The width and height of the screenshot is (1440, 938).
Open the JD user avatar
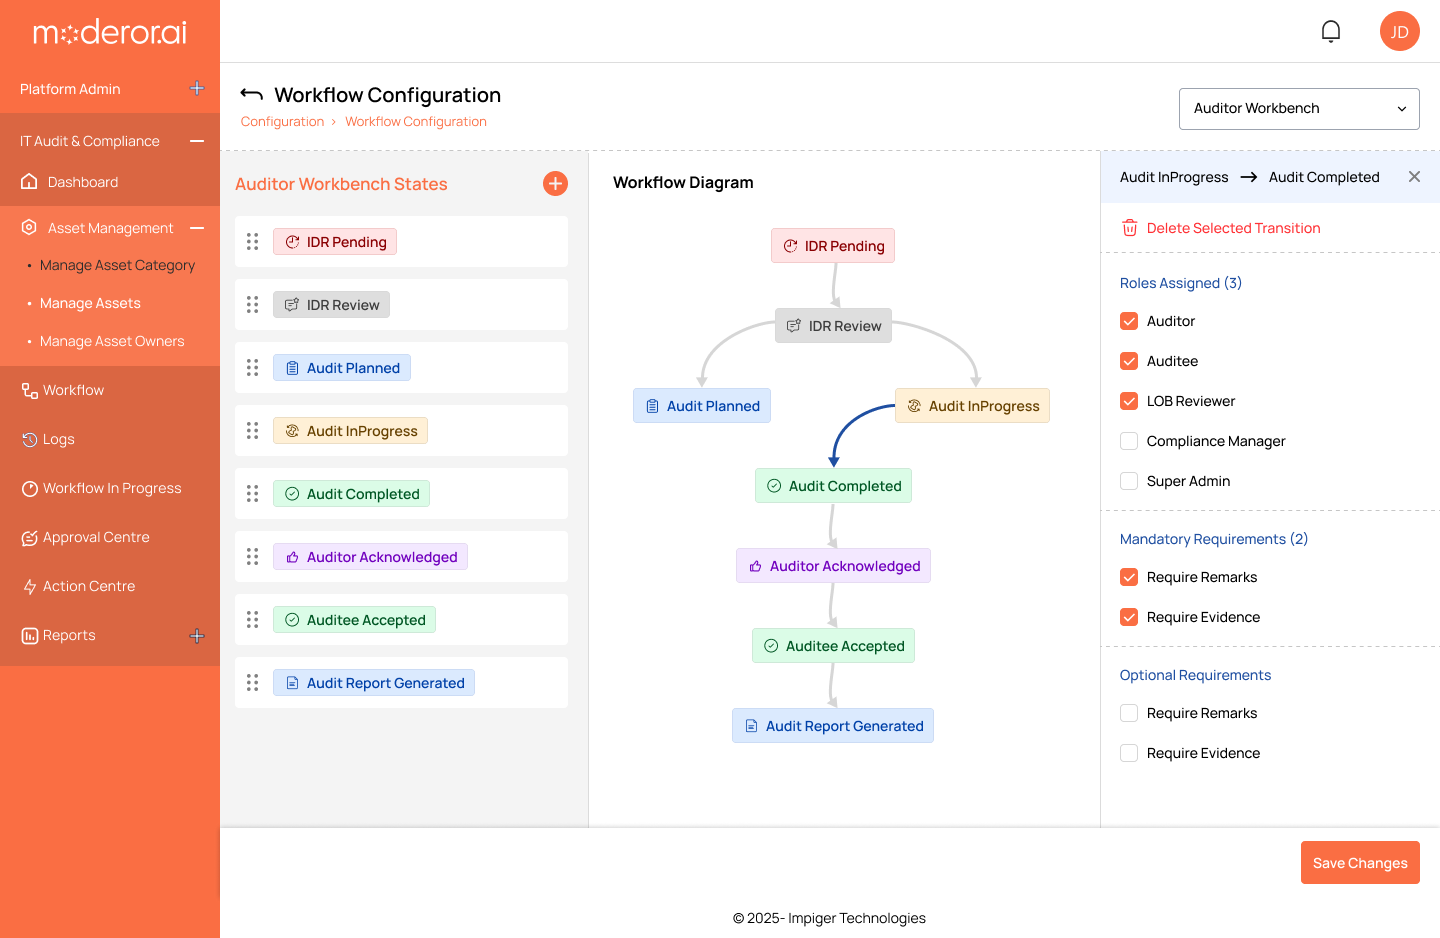pyautogui.click(x=1399, y=32)
